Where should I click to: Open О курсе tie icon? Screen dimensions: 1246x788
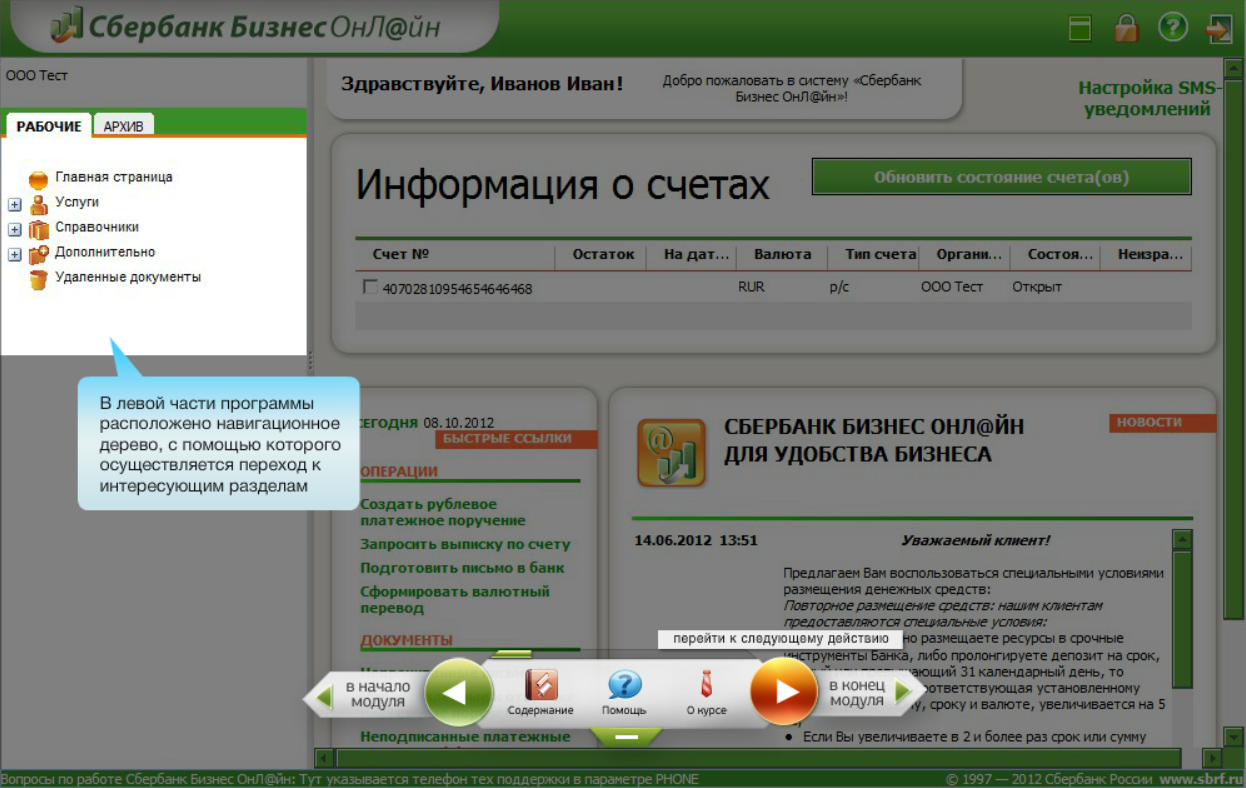tap(706, 686)
